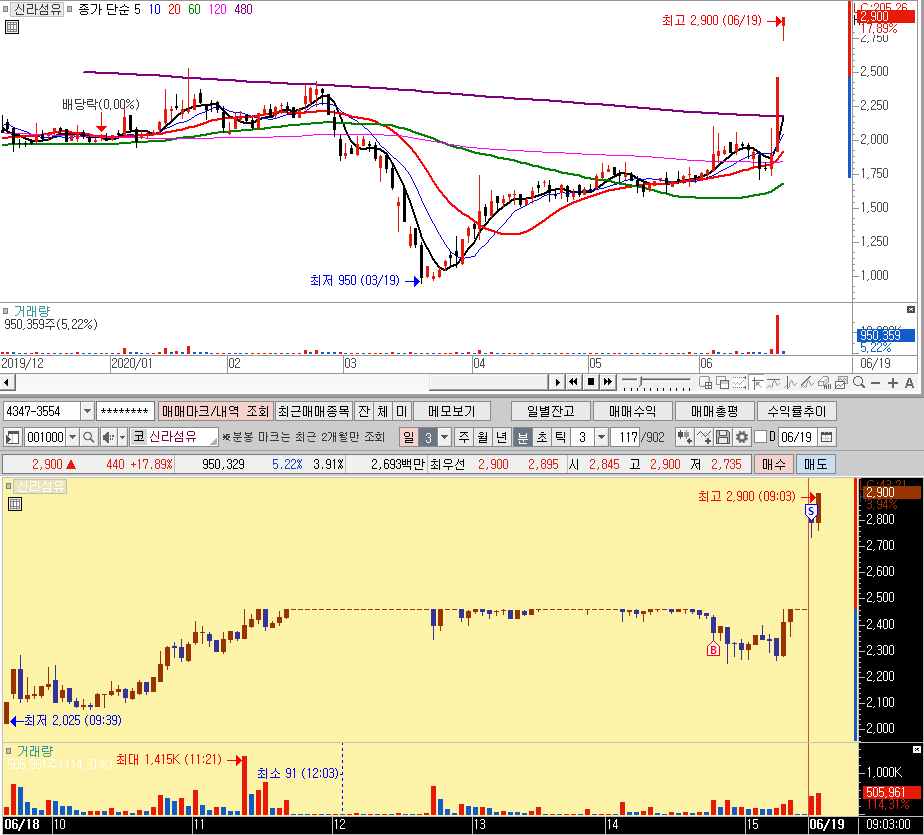Select the 주 weekly period toggle

[464, 437]
